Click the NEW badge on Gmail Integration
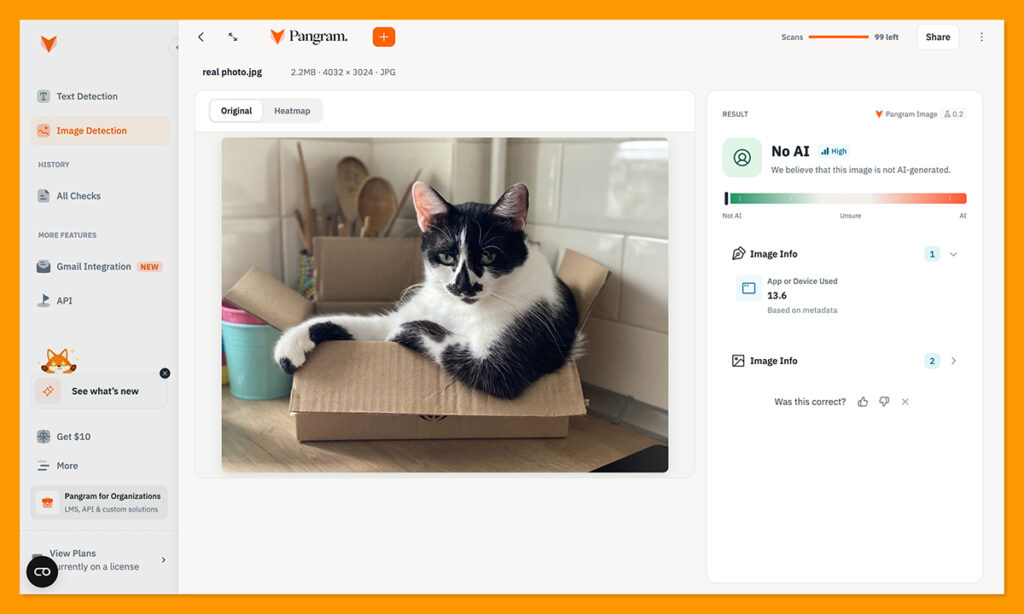Image resolution: width=1024 pixels, height=614 pixels. point(150,267)
